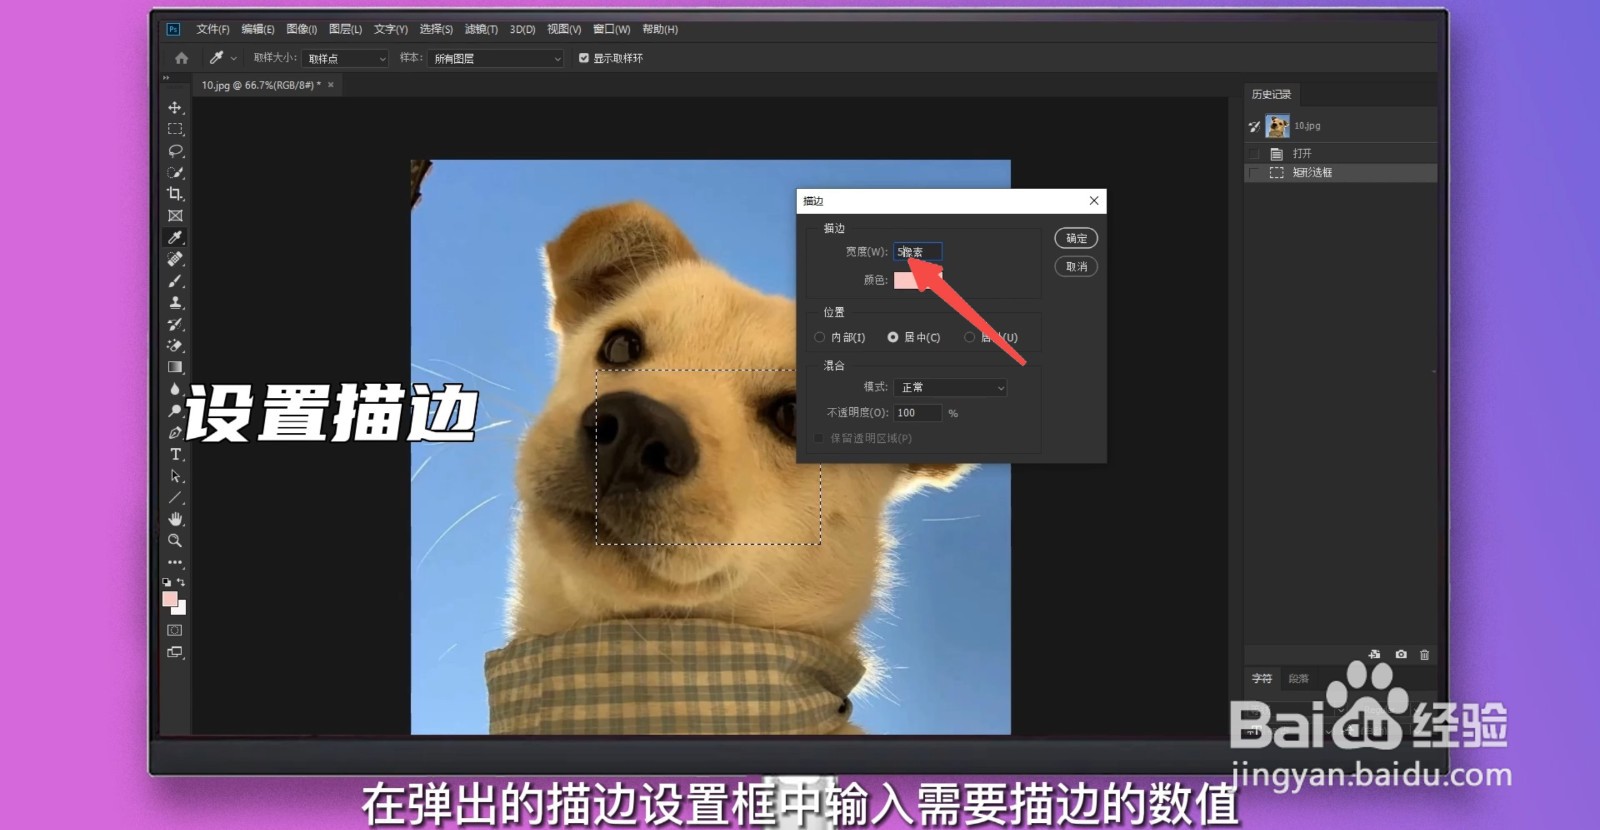Viewport: 1600px width, 830px height.
Task: Click the foreground color swatch
Action: (x=170, y=599)
